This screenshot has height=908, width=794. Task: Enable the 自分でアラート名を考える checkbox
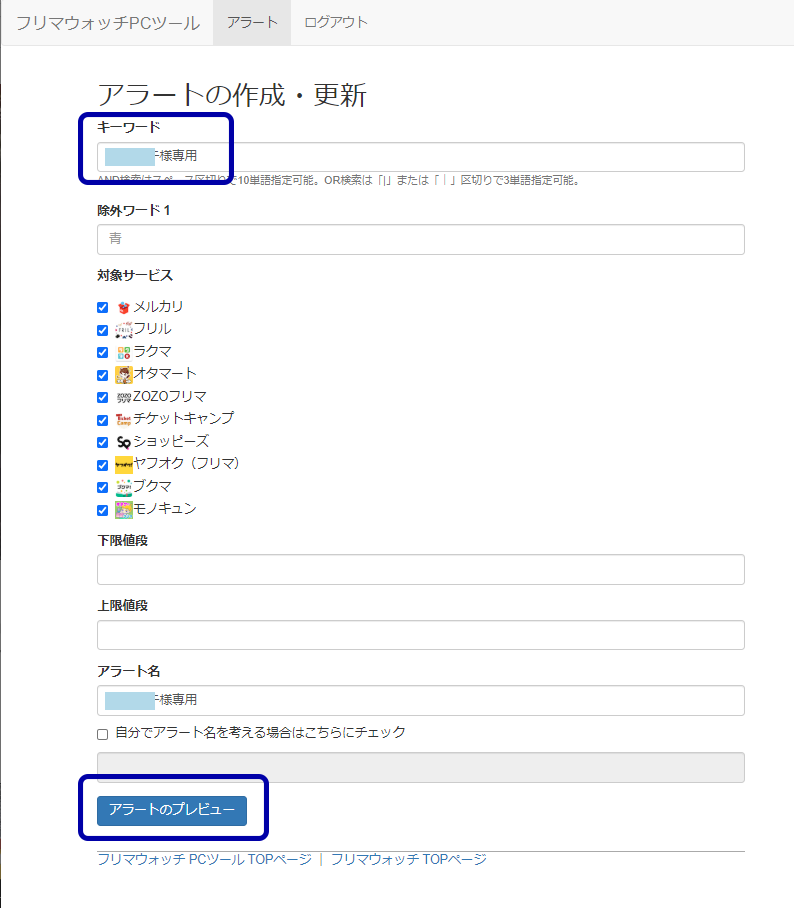pyautogui.click(x=102, y=734)
